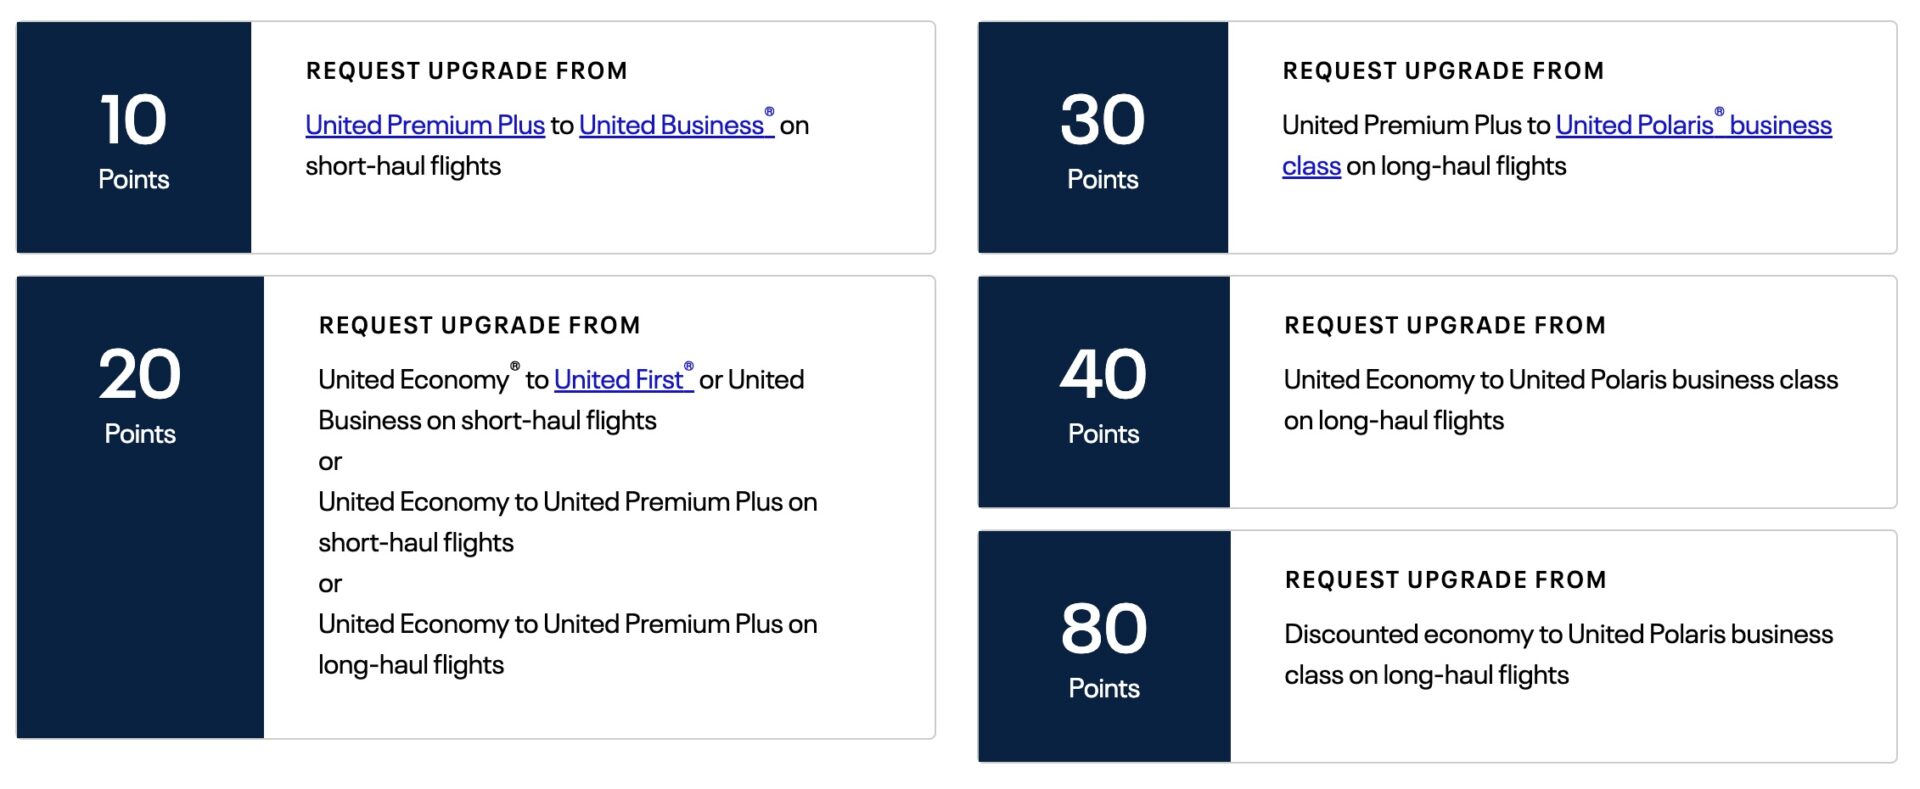Click the REQUEST UPGRADE FROM heading beside 10 Points
Viewport: 1920px width, 789px height.
tap(466, 70)
